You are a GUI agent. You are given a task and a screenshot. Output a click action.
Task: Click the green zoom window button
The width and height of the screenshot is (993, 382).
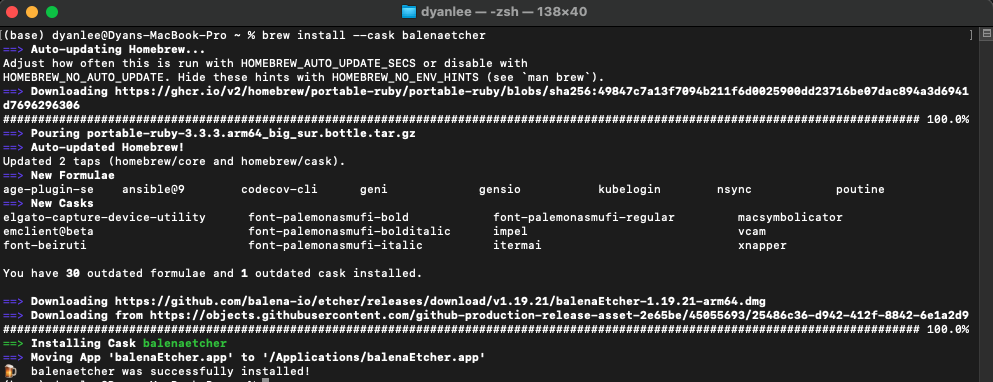pyautogui.click(x=52, y=11)
